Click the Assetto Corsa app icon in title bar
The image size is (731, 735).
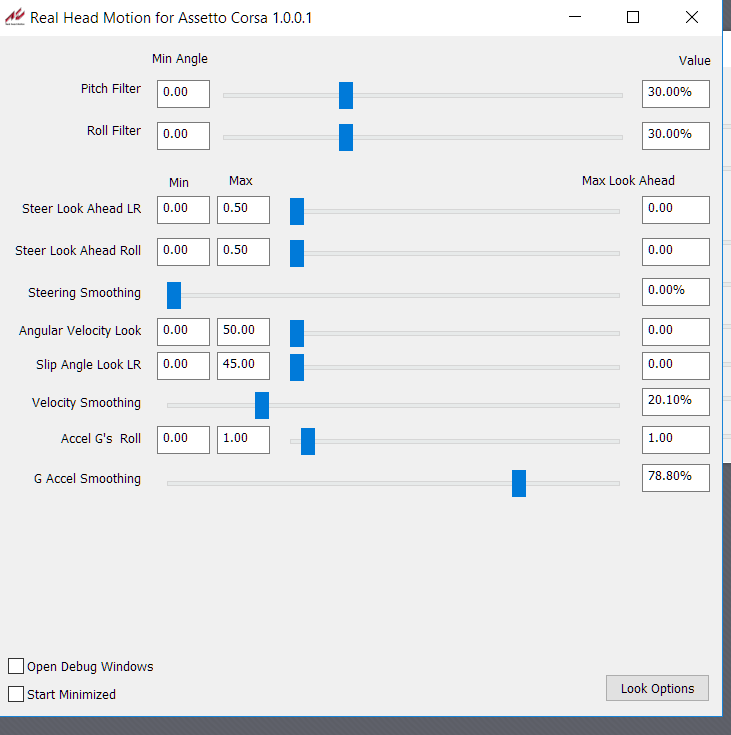[x=15, y=17]
